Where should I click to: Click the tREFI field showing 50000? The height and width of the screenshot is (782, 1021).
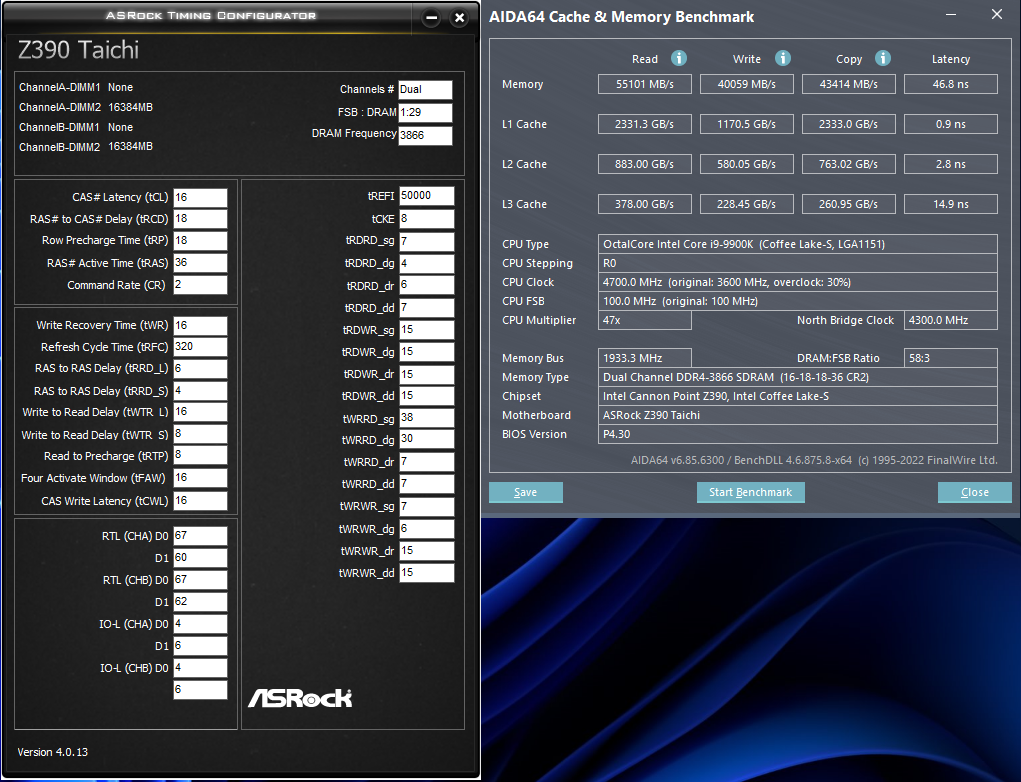point(427,196)
